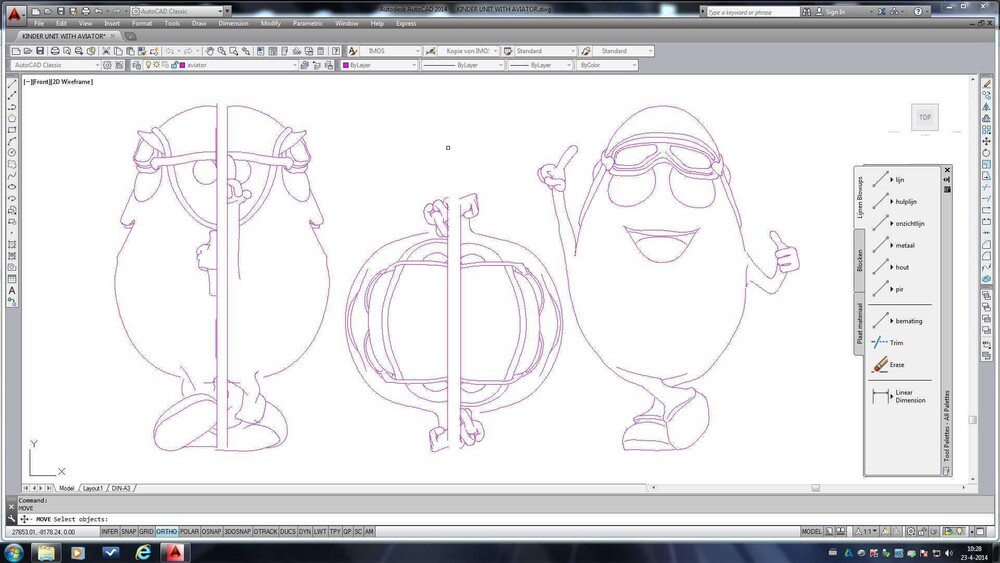Open the ByColor plot style dropdown
1000x563 pixels.
pyautogui.click(x=606, y=65)
